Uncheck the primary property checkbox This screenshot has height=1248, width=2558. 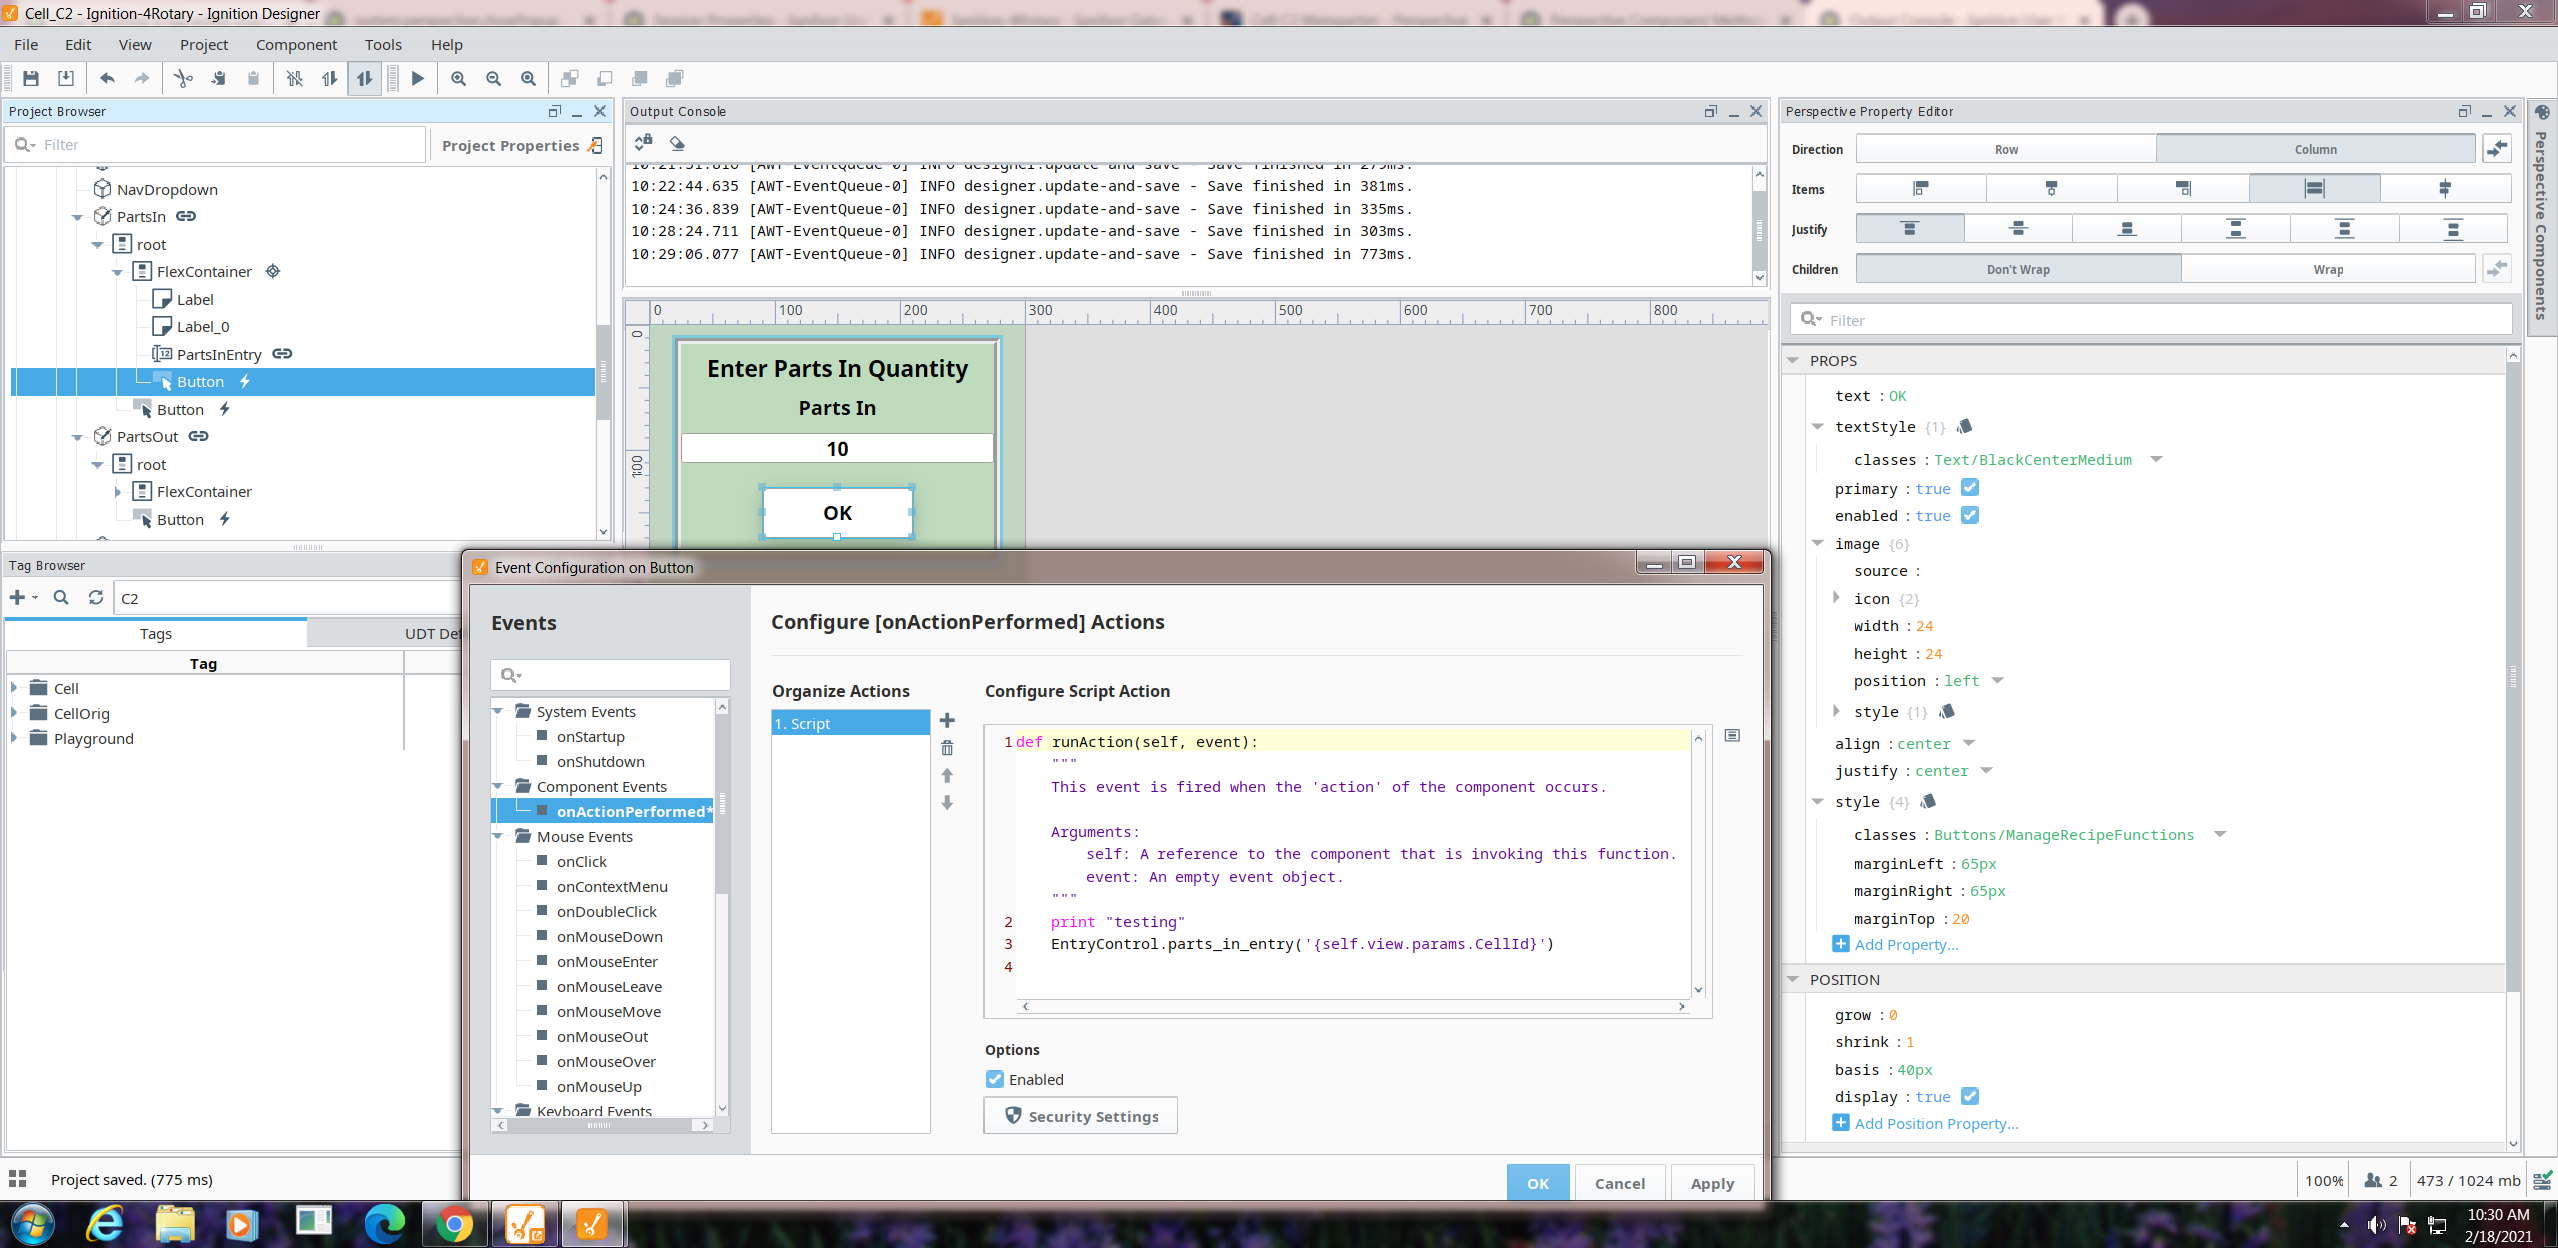tap(1969, 488)
